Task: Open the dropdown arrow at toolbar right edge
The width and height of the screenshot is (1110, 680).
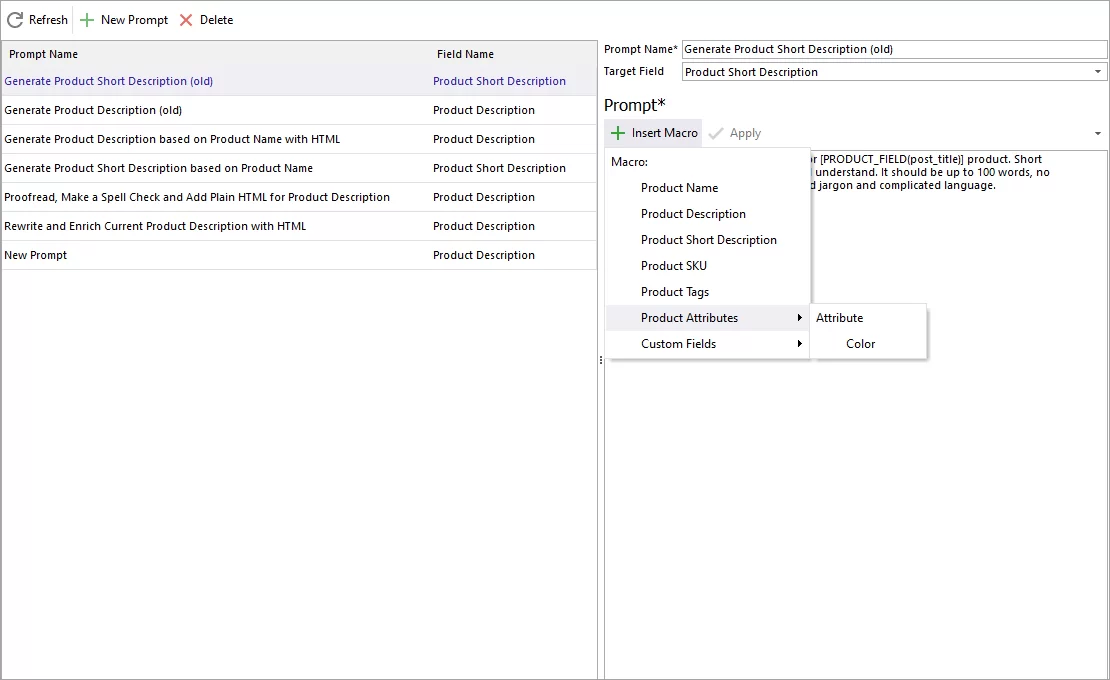Action: [x=1097, y=132]
